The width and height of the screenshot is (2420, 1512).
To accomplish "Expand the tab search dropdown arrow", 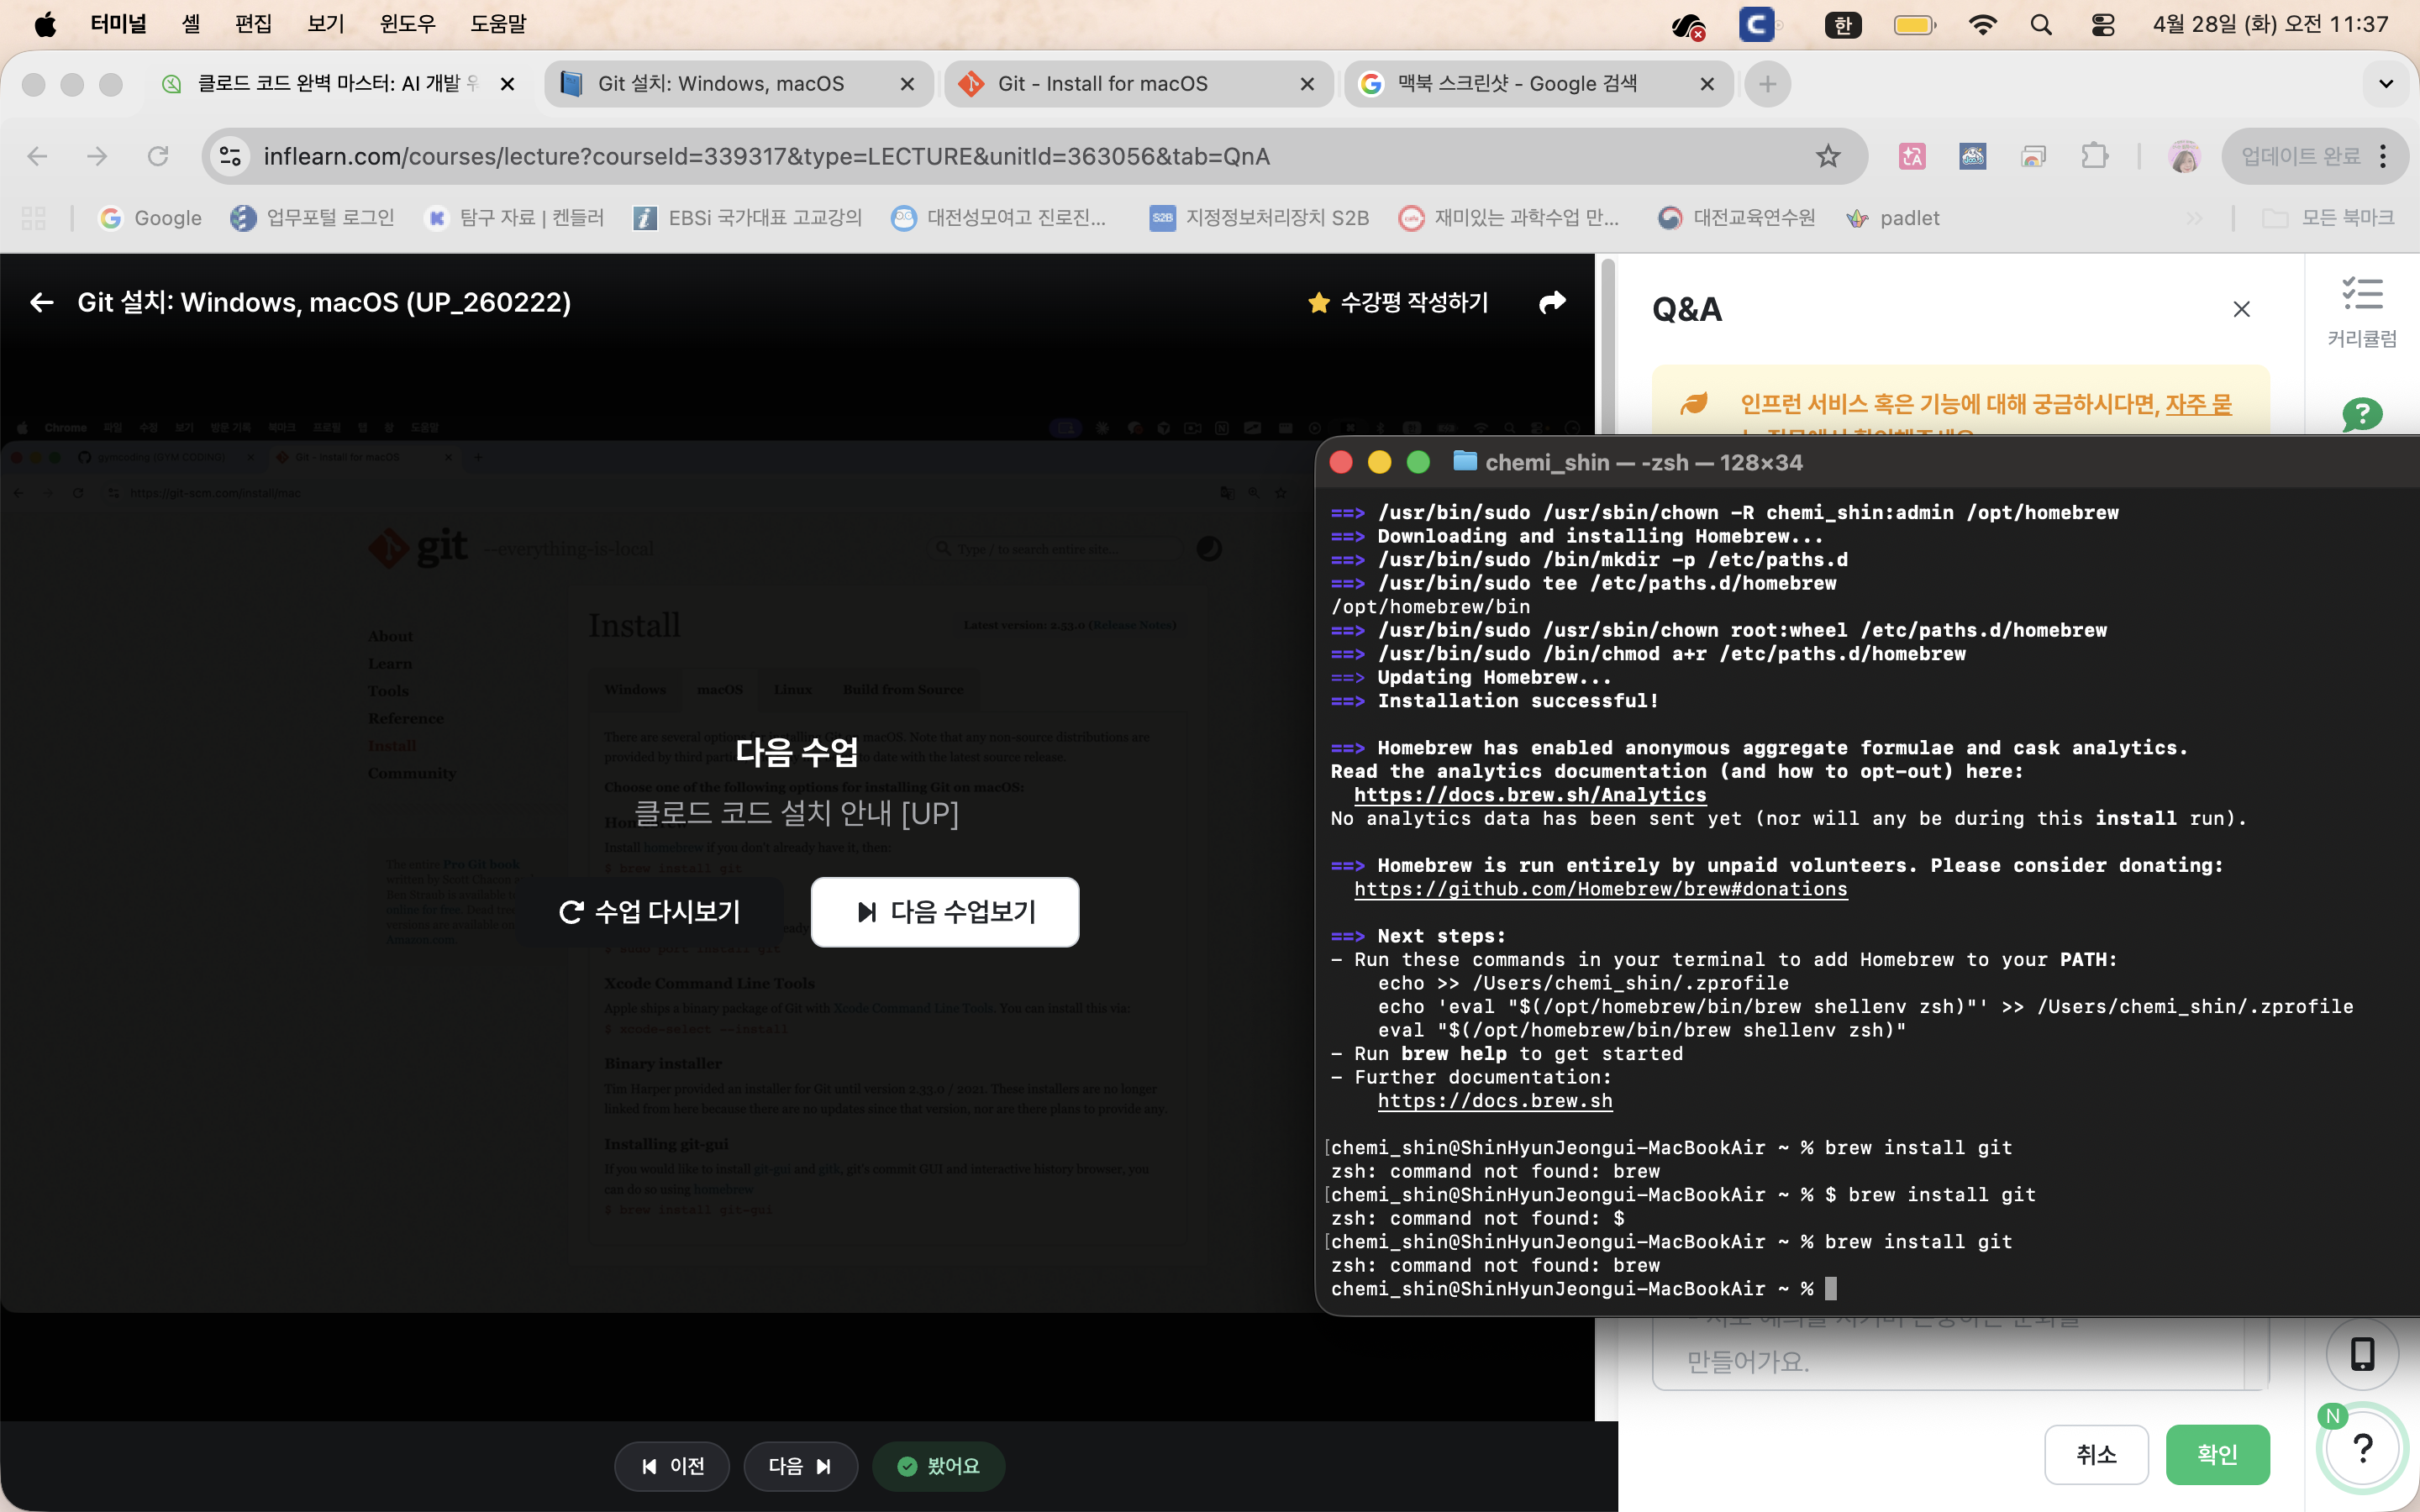I will (x=2386, y=84).
